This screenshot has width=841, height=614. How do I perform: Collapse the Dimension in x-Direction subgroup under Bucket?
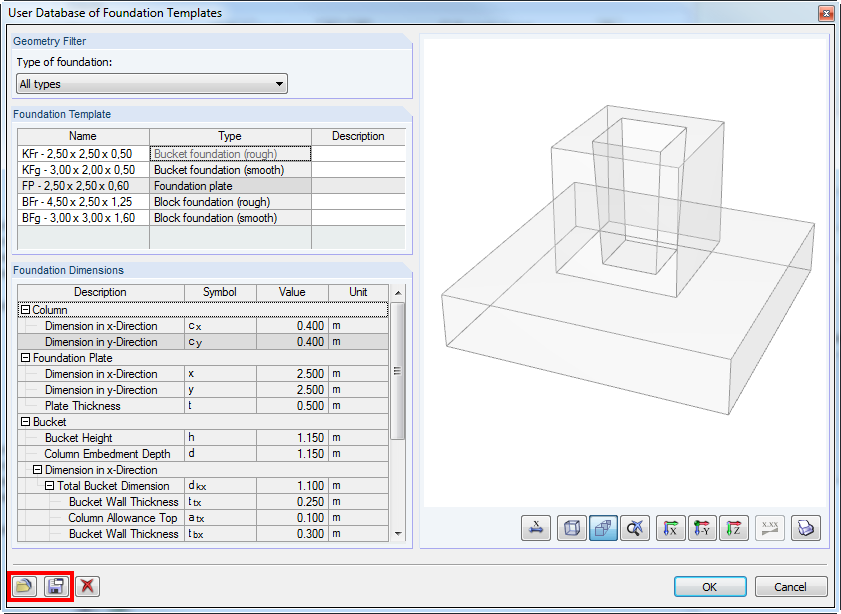point(38,470)
